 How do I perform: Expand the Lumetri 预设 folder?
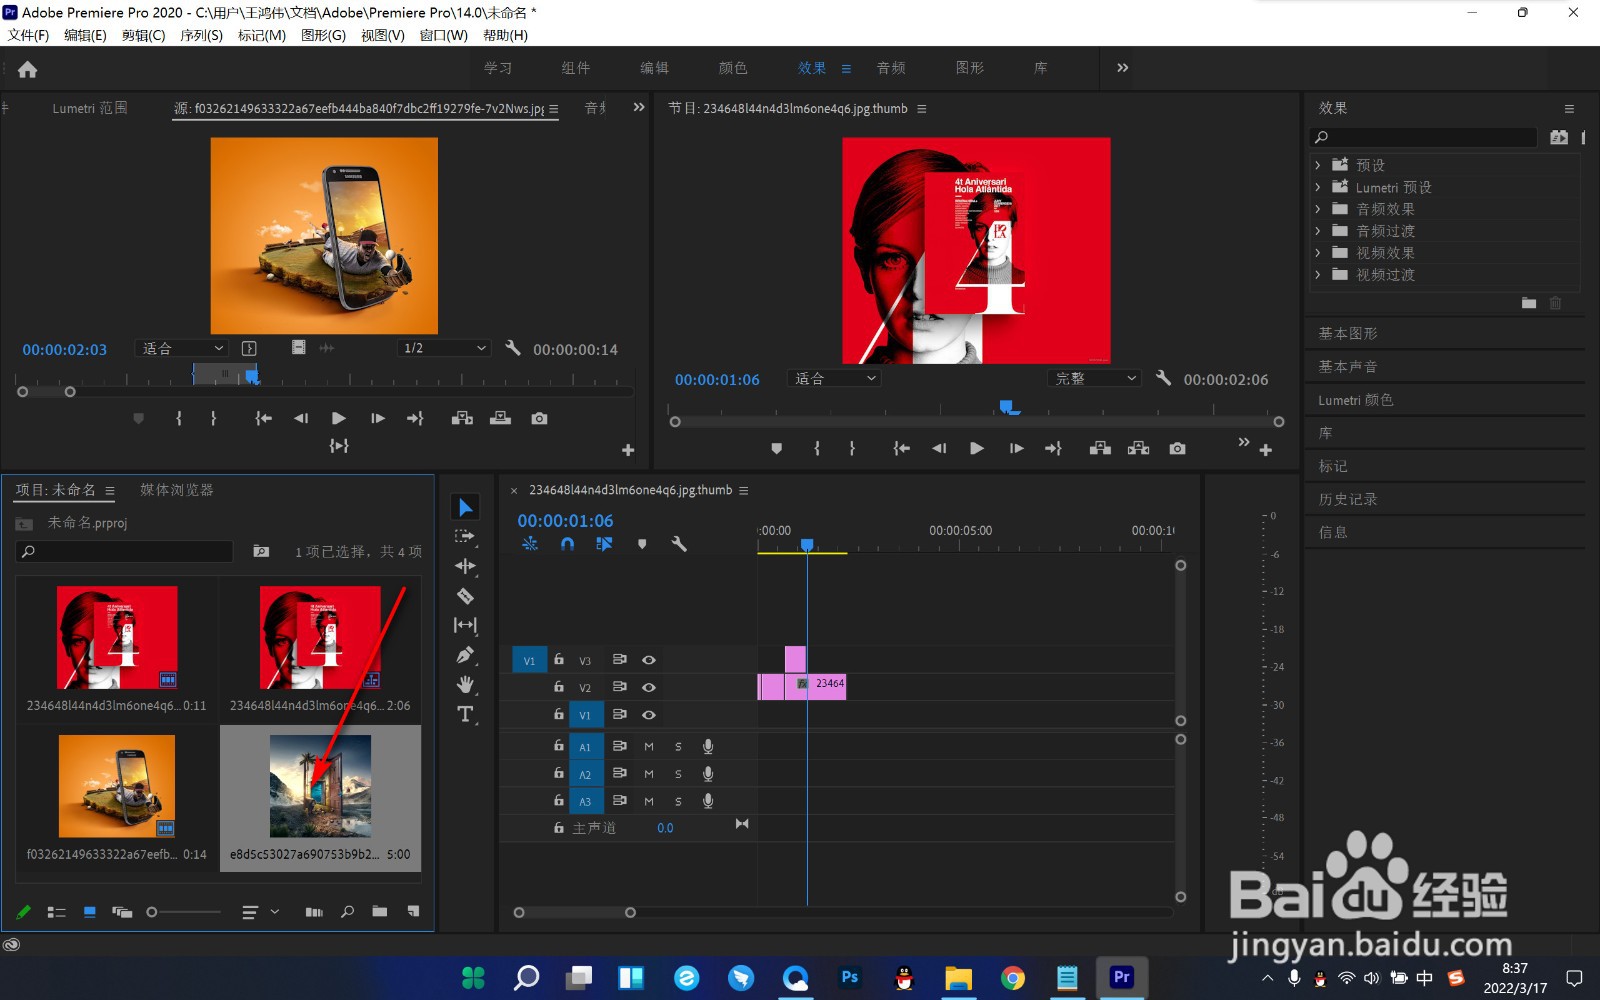click(x=1318, y=187)
